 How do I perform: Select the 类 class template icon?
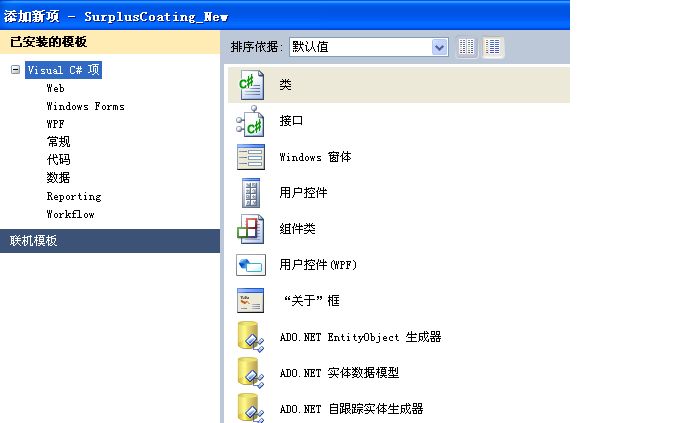(x=251, y=85)
